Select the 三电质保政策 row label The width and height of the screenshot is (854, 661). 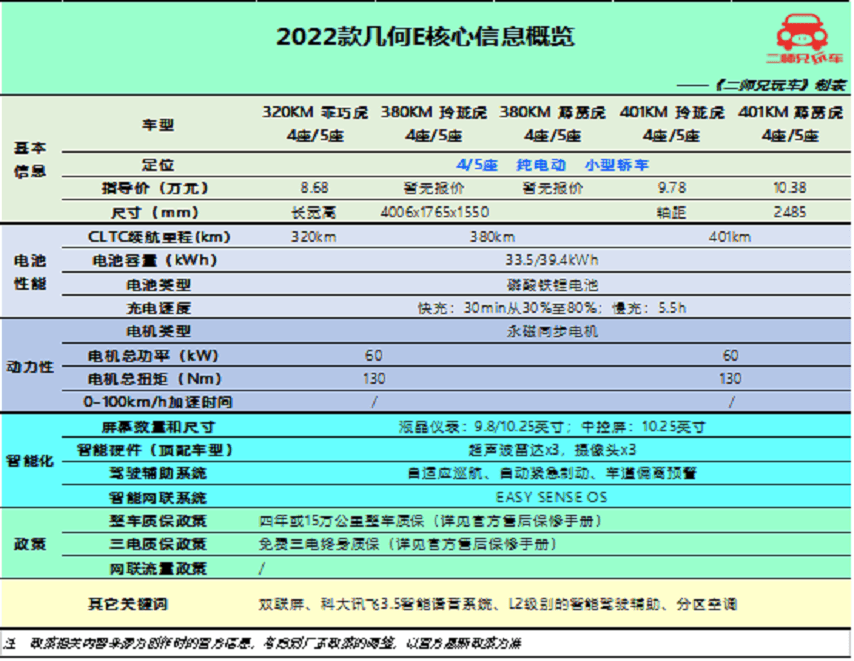(158, 544)
